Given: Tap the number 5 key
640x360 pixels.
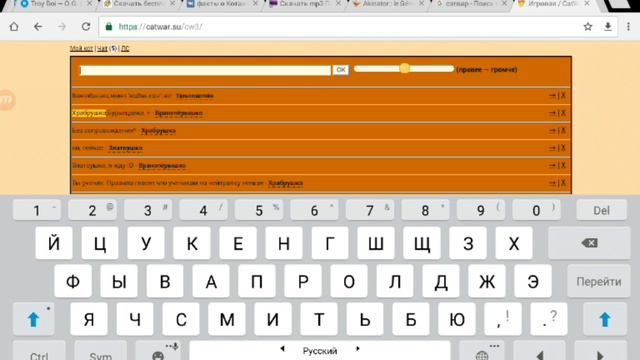Looking at the screenshot, I should [259, 210].
